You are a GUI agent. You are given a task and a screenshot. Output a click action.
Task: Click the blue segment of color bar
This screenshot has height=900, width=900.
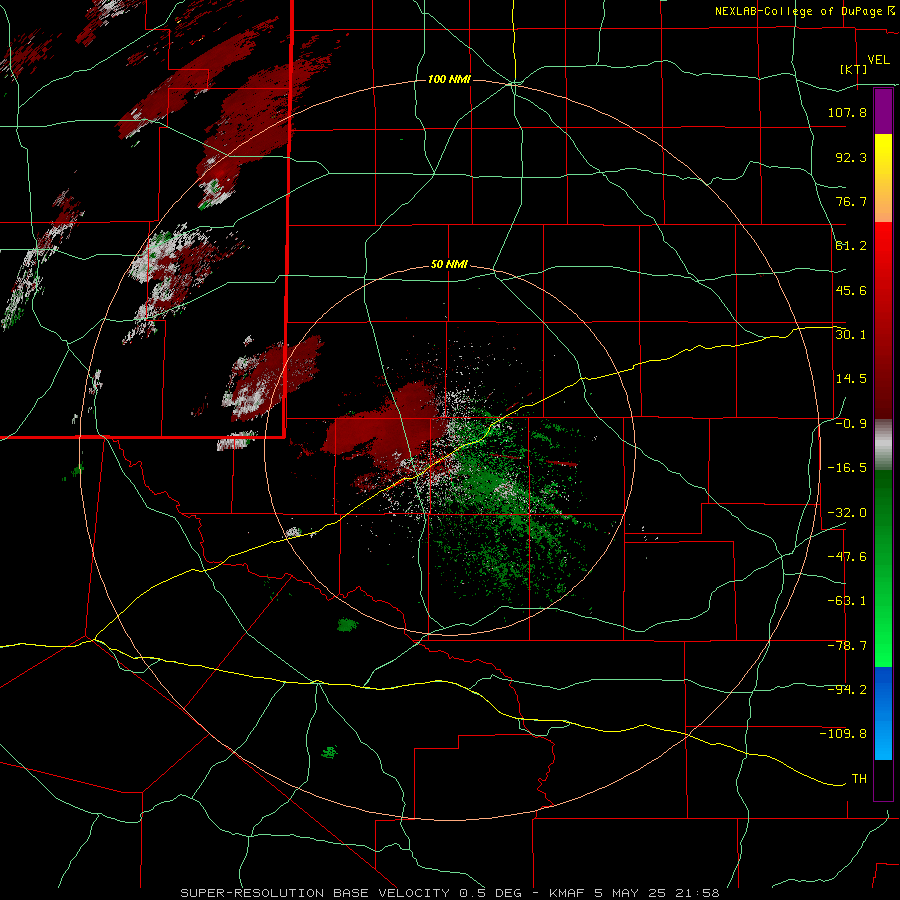click(x=883, y=713)
